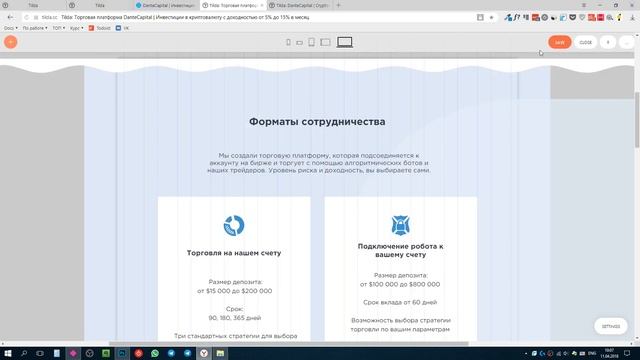The width and height of the screenshot is (640, 360).
Task: Select the Подключение робота к вашему счету title
Action: pyautogui.click(x=400, y=251)
